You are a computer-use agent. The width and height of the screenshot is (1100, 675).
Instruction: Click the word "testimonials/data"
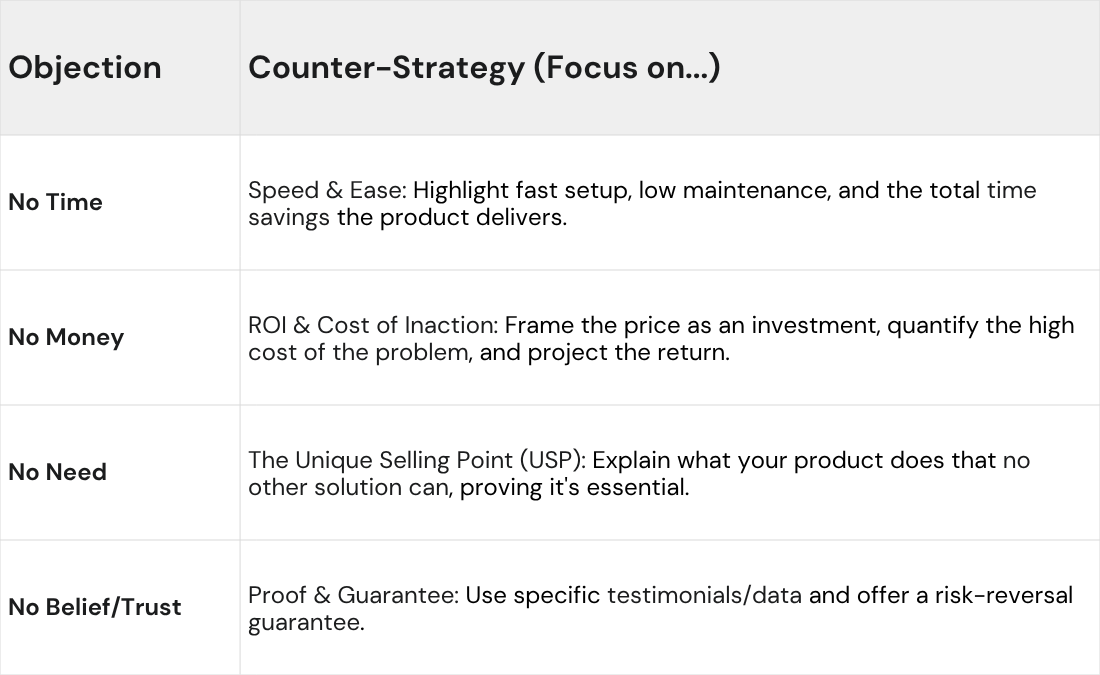(704, 595)
